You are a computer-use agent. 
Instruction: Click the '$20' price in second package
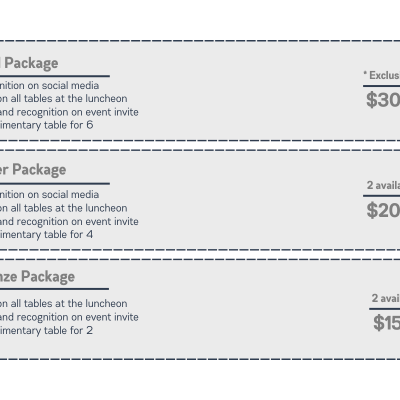point(383,210)
